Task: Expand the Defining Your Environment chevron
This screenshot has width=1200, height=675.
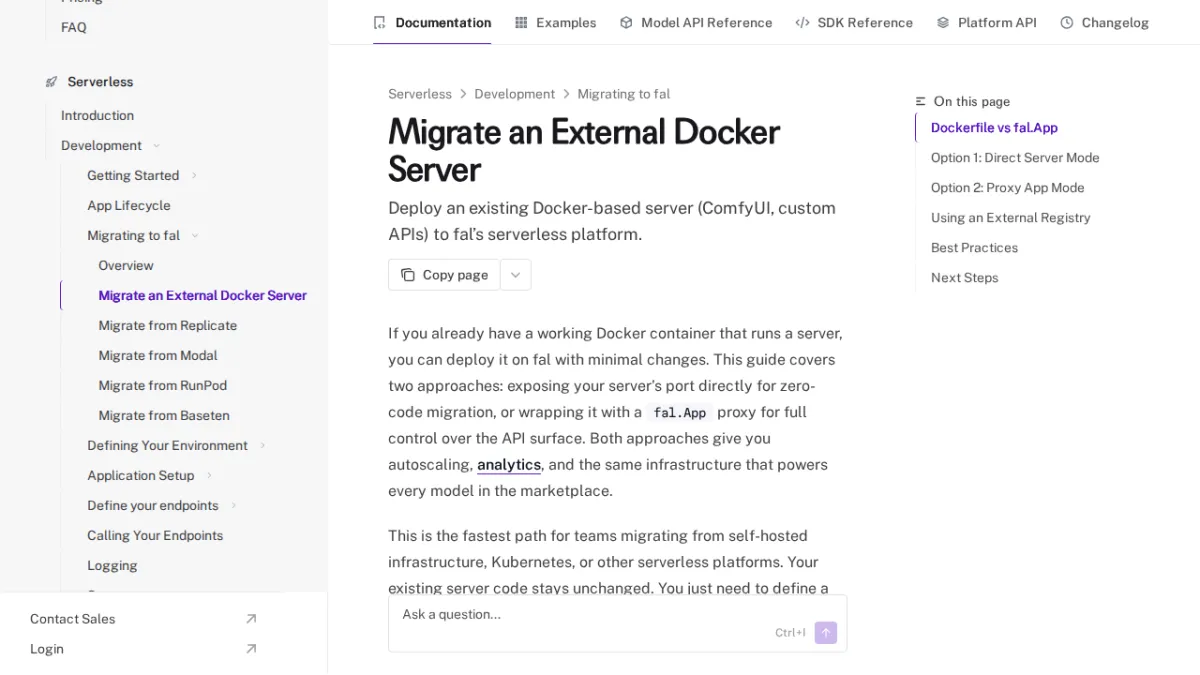Action: click(x=263, y=446)
